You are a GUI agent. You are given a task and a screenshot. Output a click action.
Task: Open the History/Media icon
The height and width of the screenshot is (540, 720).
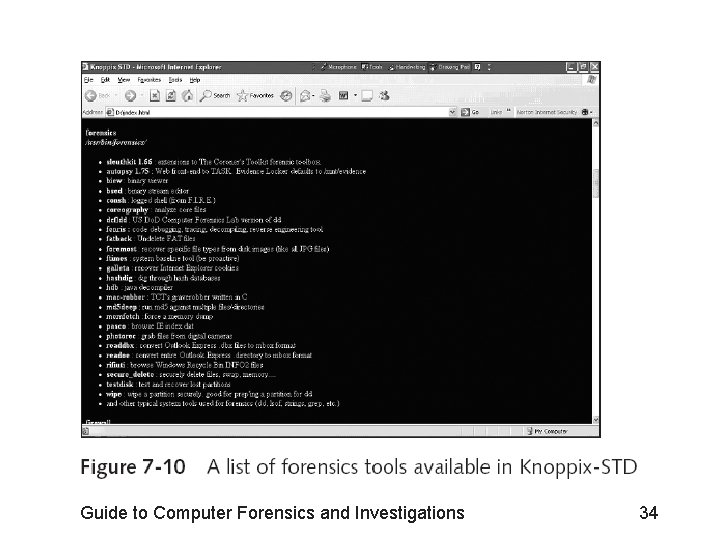(x=286, y=96)
